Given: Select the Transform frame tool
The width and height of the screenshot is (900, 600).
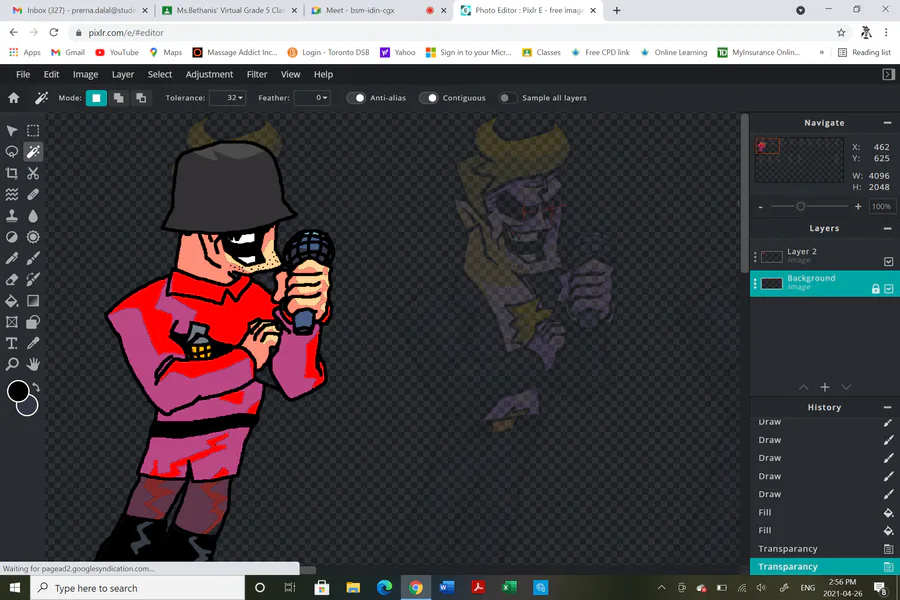Looking at the screenshot, I should tap(11, 322).
